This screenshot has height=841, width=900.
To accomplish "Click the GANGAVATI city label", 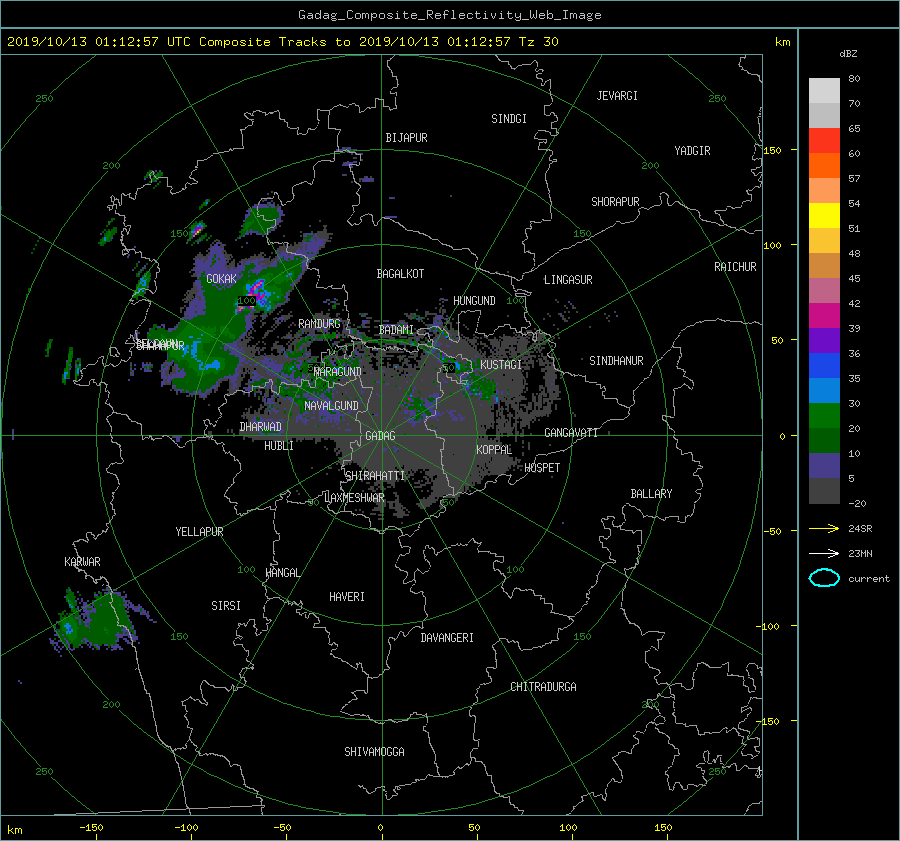I will point(571,432).
